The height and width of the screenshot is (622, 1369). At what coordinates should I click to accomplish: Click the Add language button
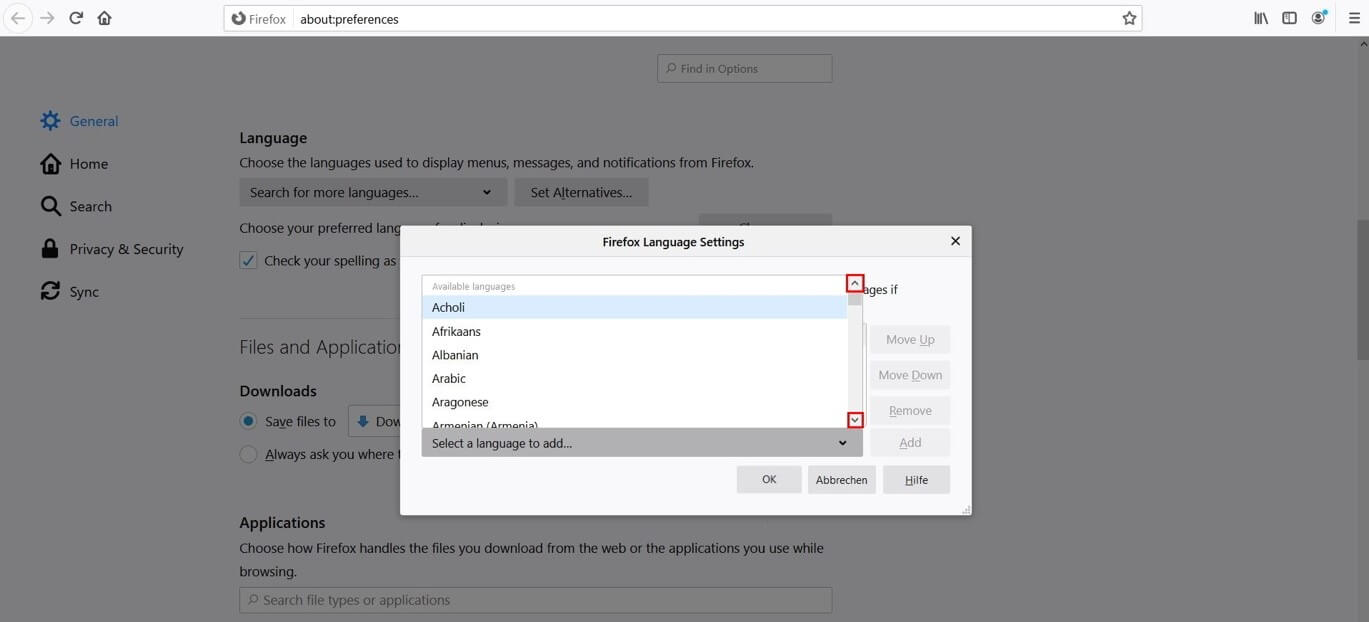[910, 442]
